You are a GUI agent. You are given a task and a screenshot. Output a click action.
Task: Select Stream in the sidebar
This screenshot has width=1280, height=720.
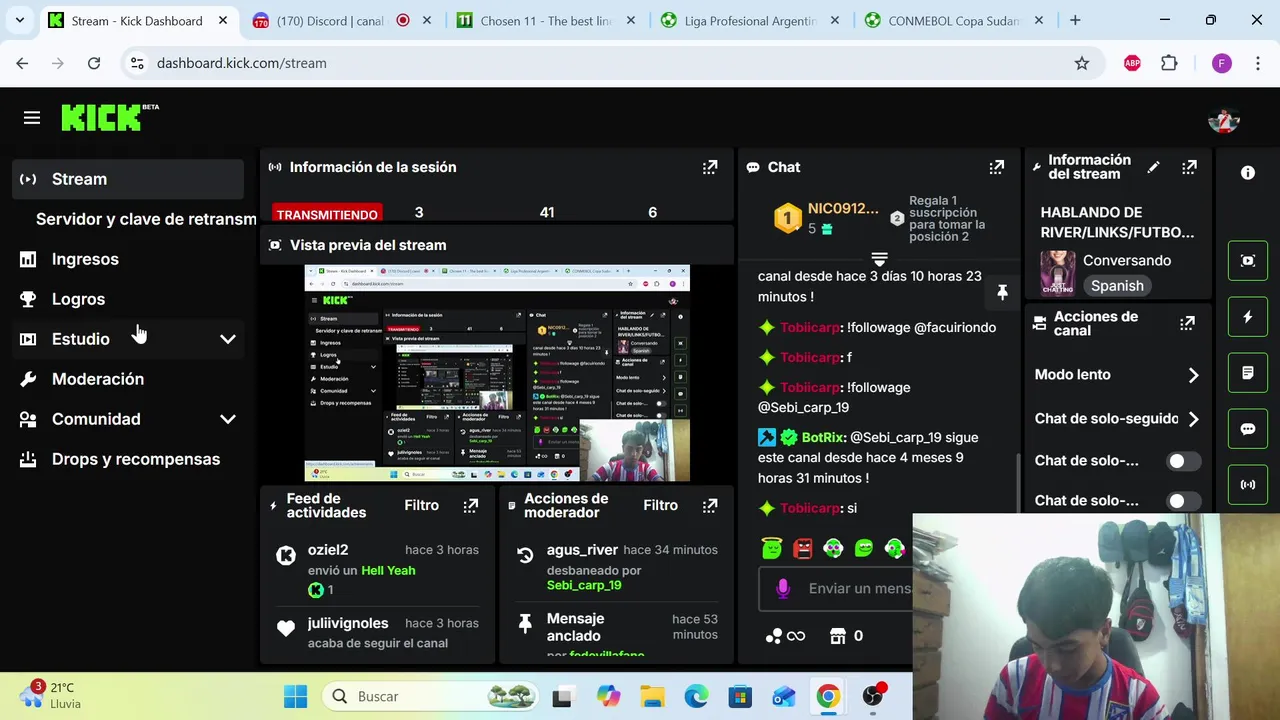pos(128,179)
